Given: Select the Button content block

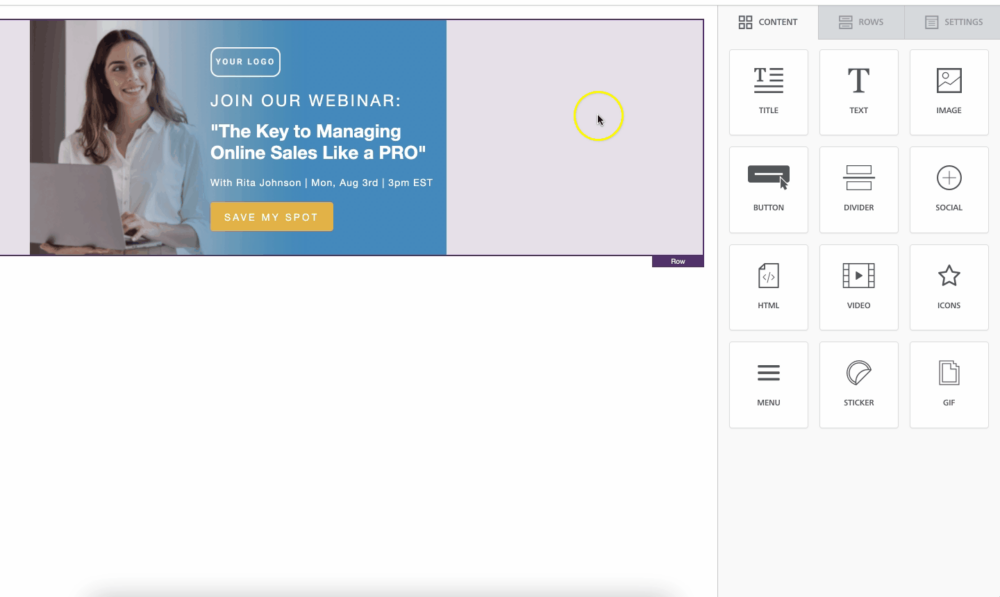Looking at the screenshot, I should [x=768, y=189].
